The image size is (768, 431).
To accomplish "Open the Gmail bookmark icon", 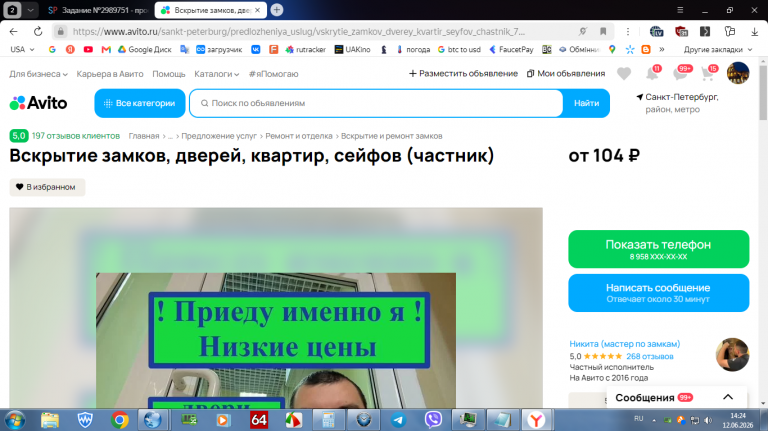I will tap(106, 49).
